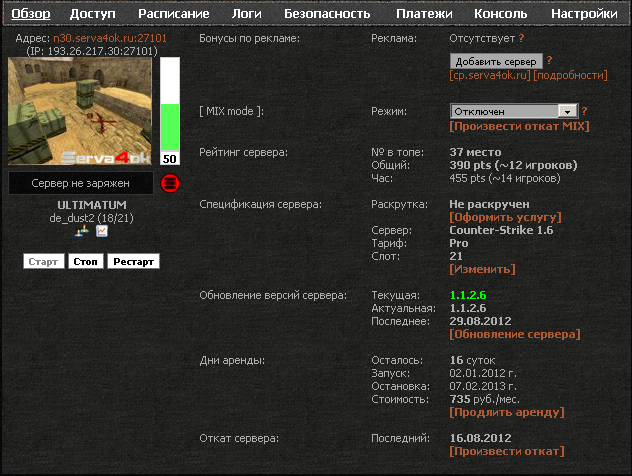Viewport: 632px width, 476px height.
Task: Click the 02.01.2012 г. launch date
Action: [483, 373]
